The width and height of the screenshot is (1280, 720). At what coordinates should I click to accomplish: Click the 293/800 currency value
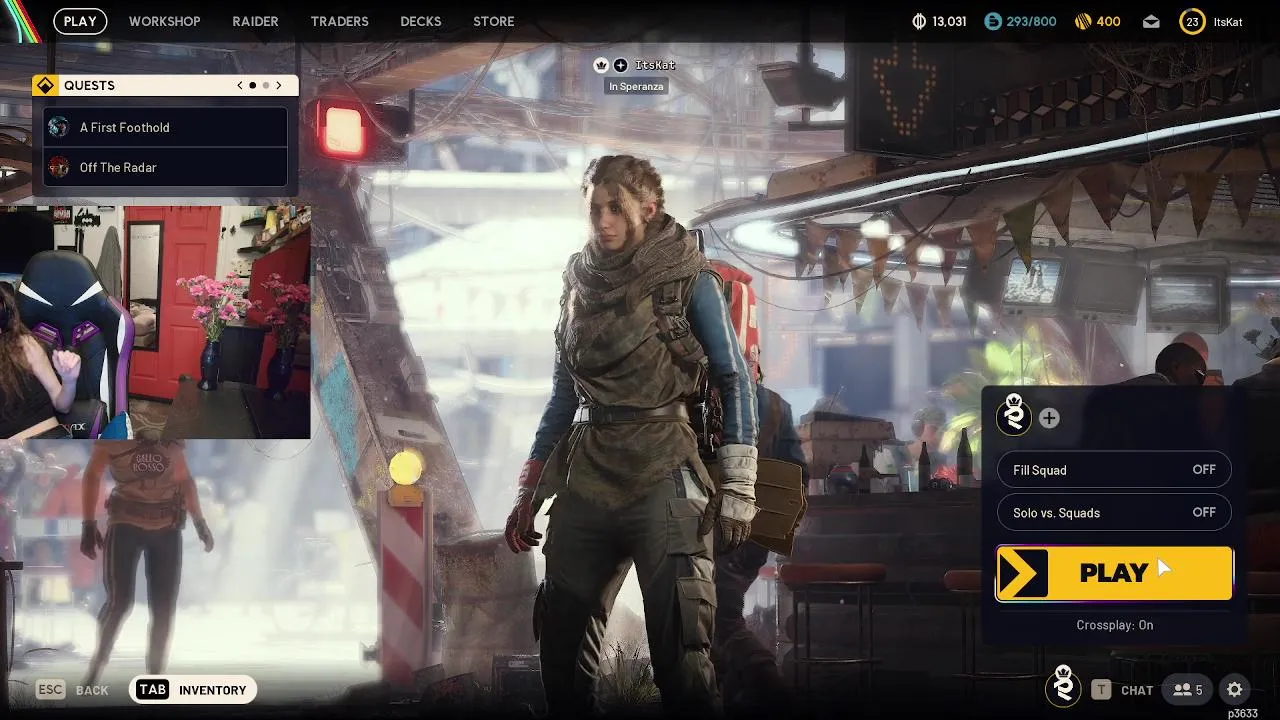1031,22
